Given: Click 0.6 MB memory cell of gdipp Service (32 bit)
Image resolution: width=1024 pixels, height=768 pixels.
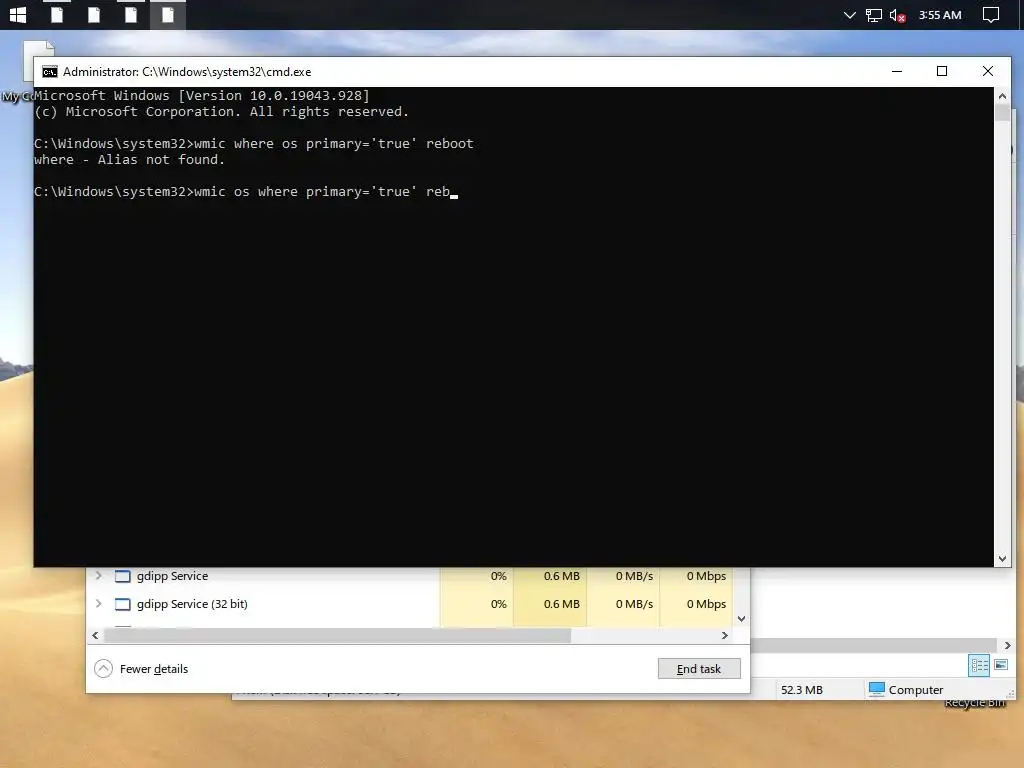Looking at the screenshot, I should (550, 604).
